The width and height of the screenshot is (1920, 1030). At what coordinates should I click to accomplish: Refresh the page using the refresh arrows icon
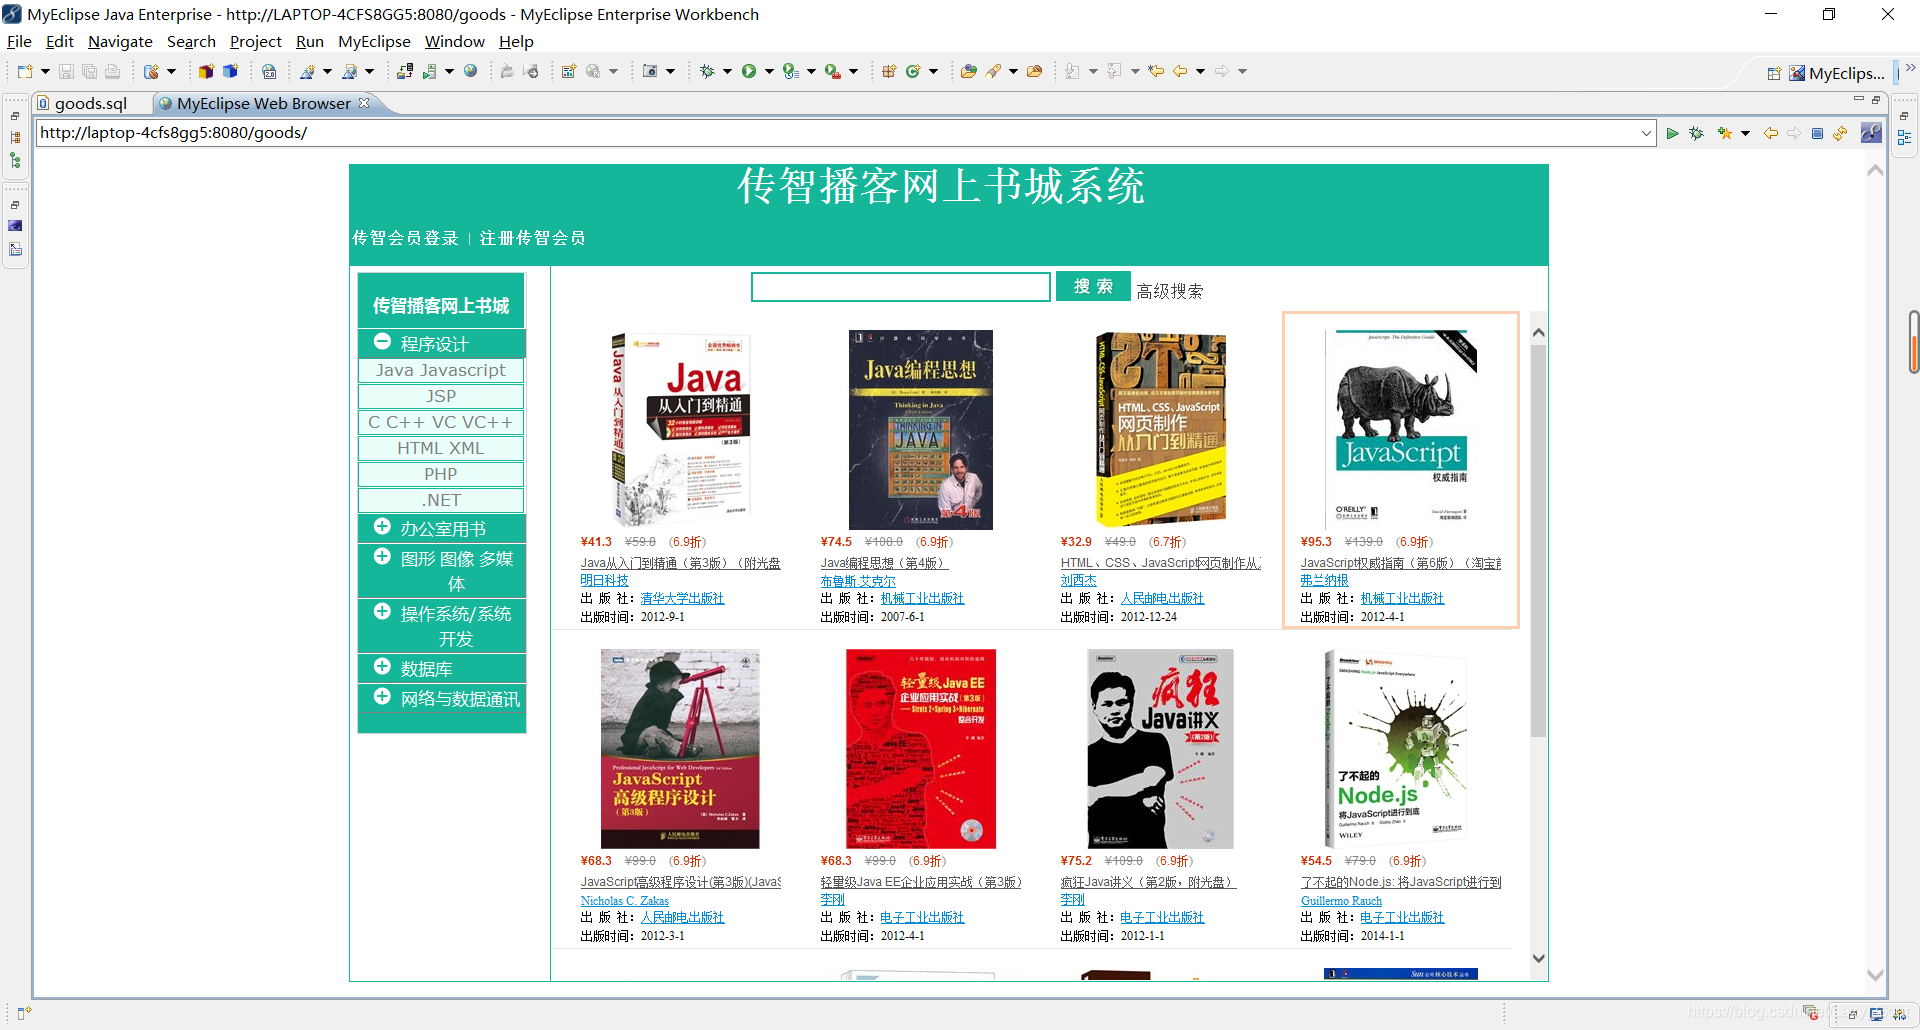coord(1841,132)
